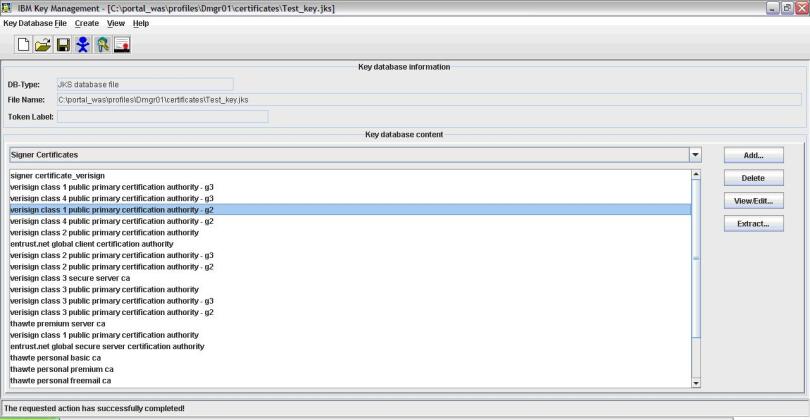This screenshot has width=810, height=420.
Task: Select 'entrust.net global secure server certification authority'
Action: pyautogui.click(x=350, y=346)
